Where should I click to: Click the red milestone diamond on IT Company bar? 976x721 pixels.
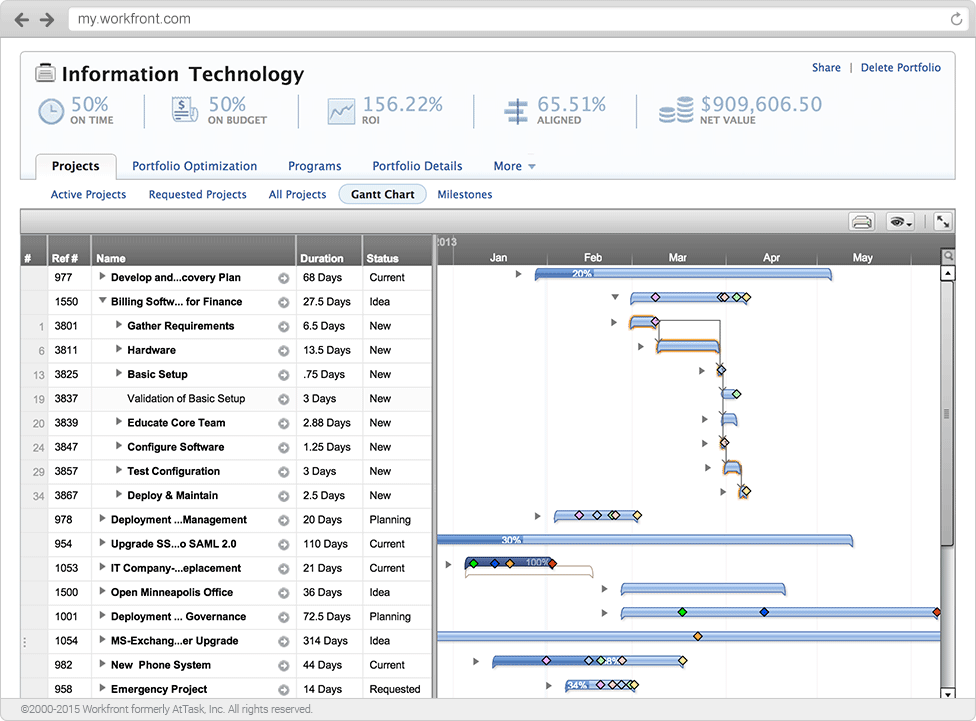tap(552, 563)
